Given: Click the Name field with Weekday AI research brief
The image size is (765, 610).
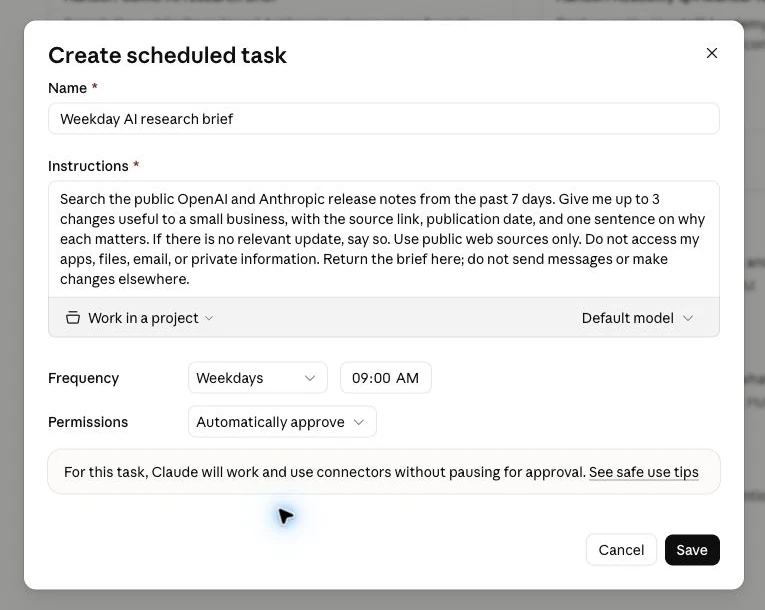Looking at the screenshot, I should pos(383,119).
